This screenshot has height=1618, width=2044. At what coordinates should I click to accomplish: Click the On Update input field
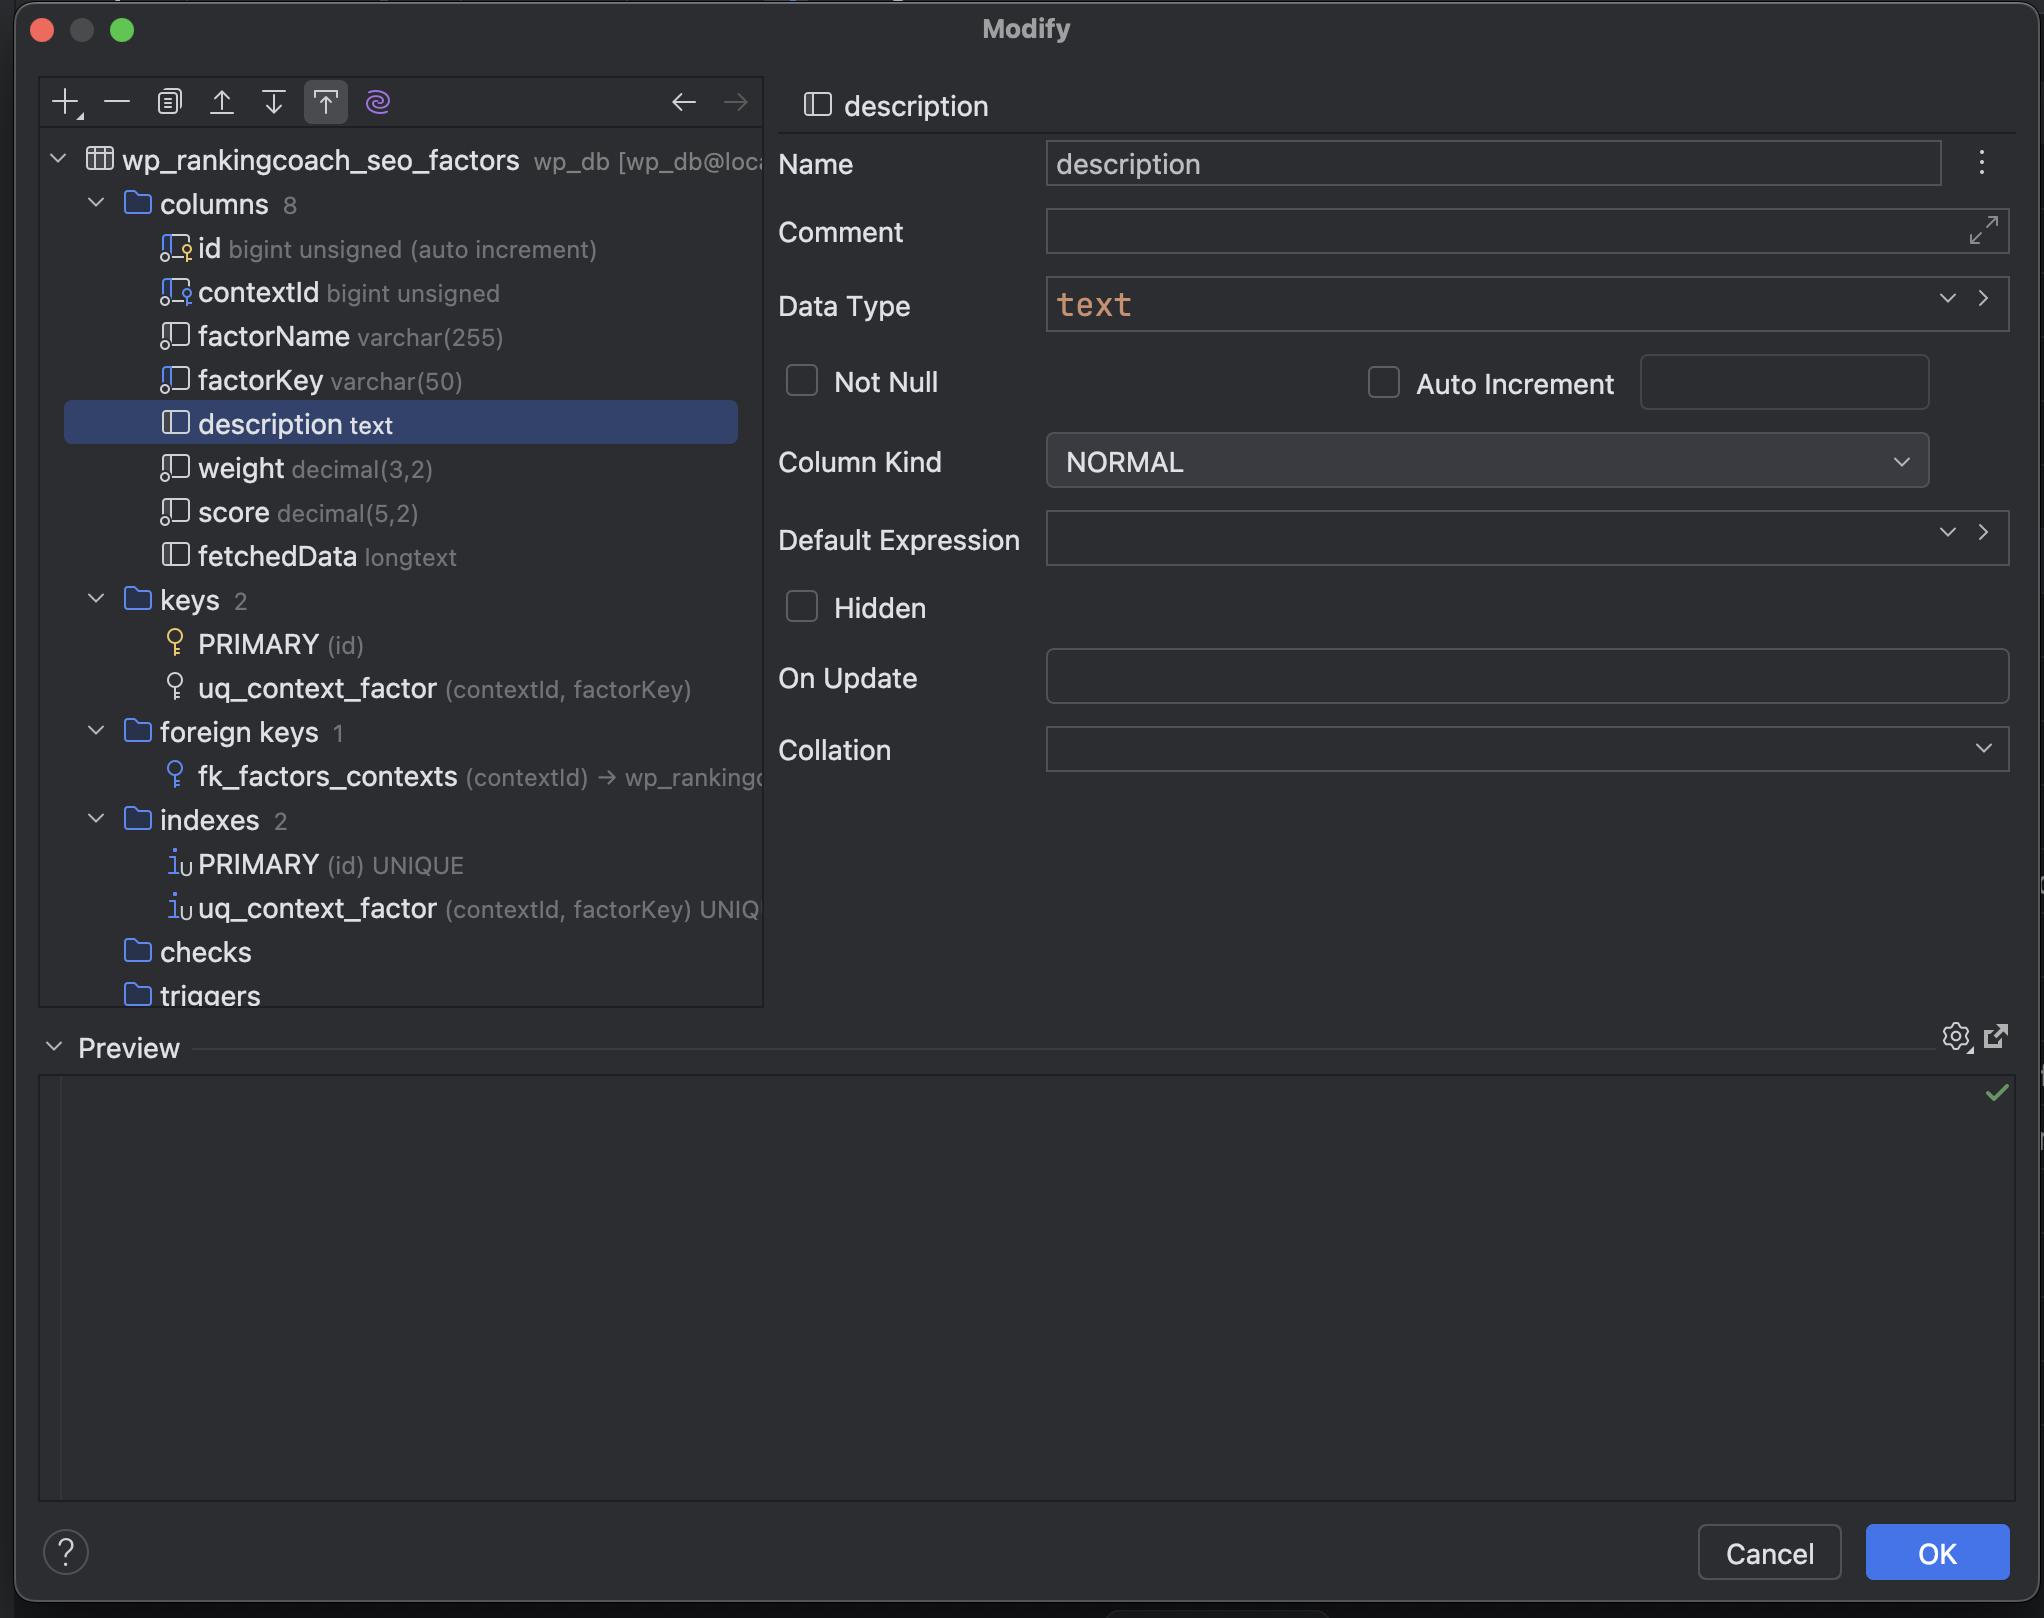coord(1526,677)
